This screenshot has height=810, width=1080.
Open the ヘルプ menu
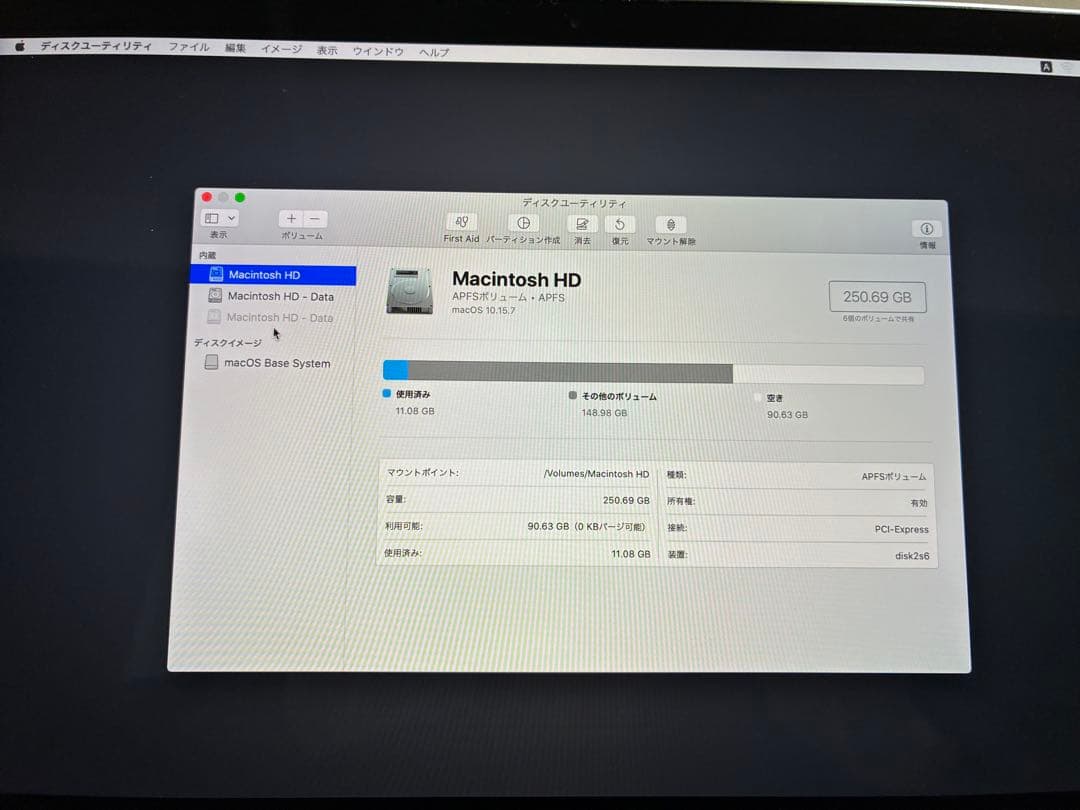point(432,48)
